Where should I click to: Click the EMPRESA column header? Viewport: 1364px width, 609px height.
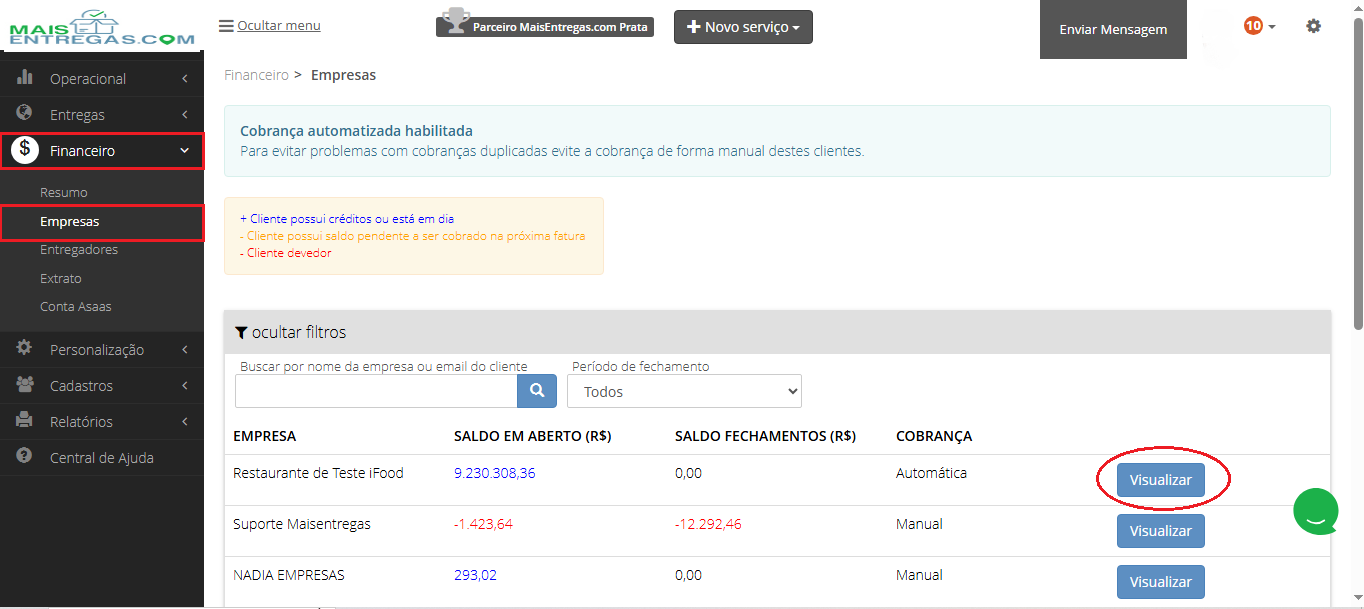264,436
